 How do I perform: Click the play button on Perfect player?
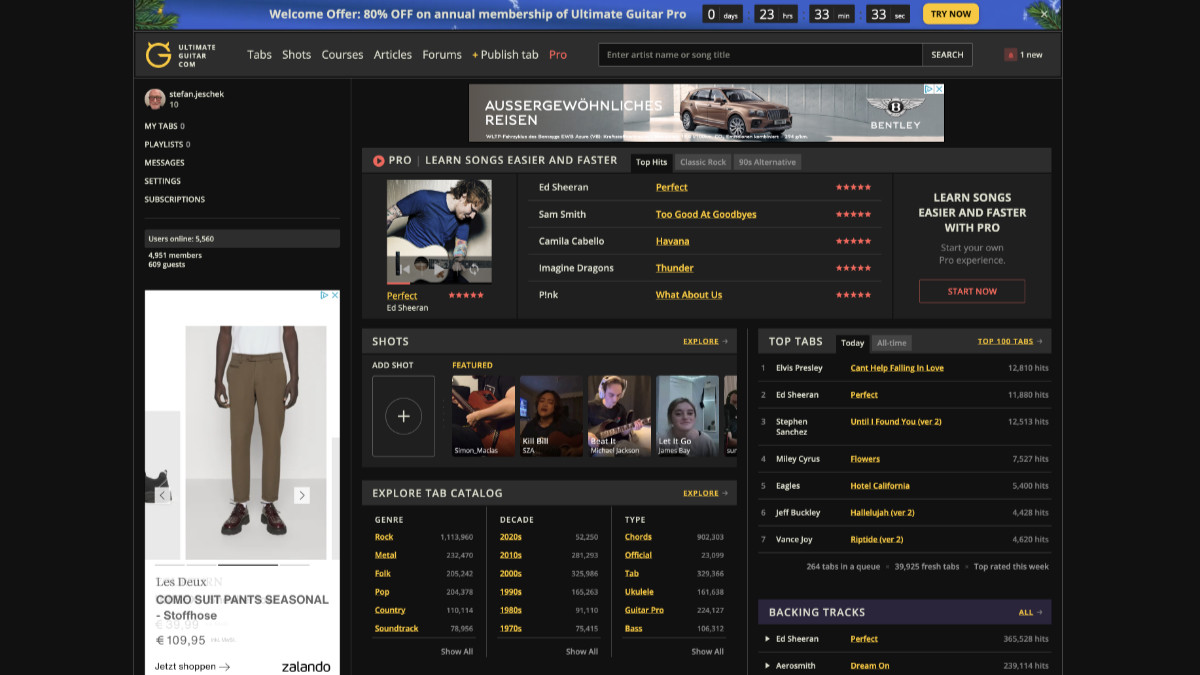pyautogui.click(x=439, y=269)
